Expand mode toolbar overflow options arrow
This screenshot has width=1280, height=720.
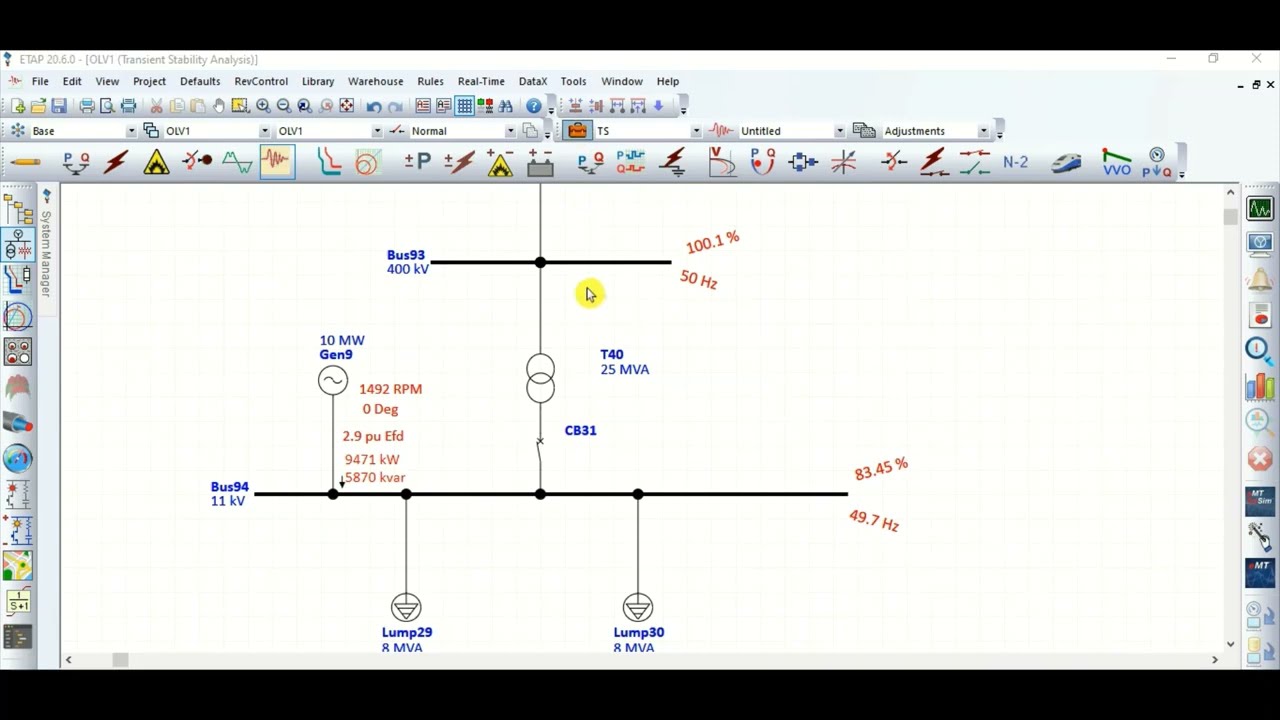1182,173
